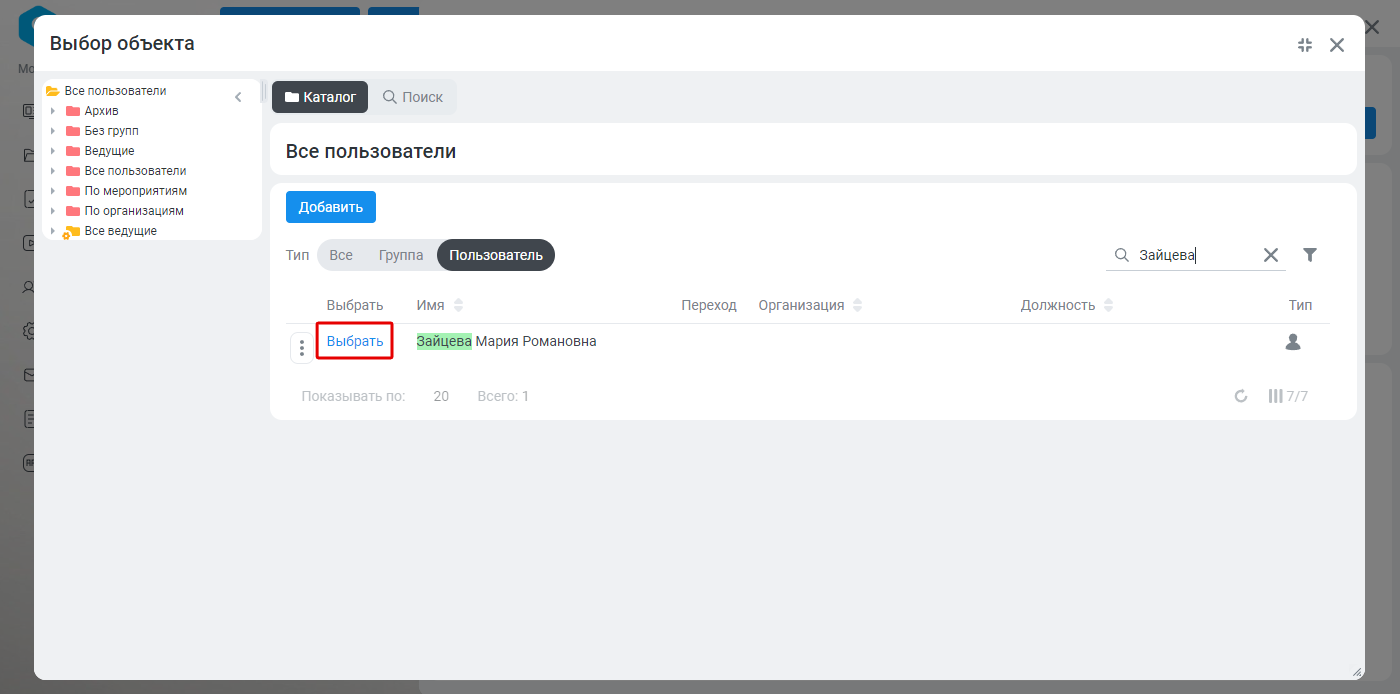Expand the По мероприятиям folder
Viewport: 1400px width, 694px height.
(53, 191)
